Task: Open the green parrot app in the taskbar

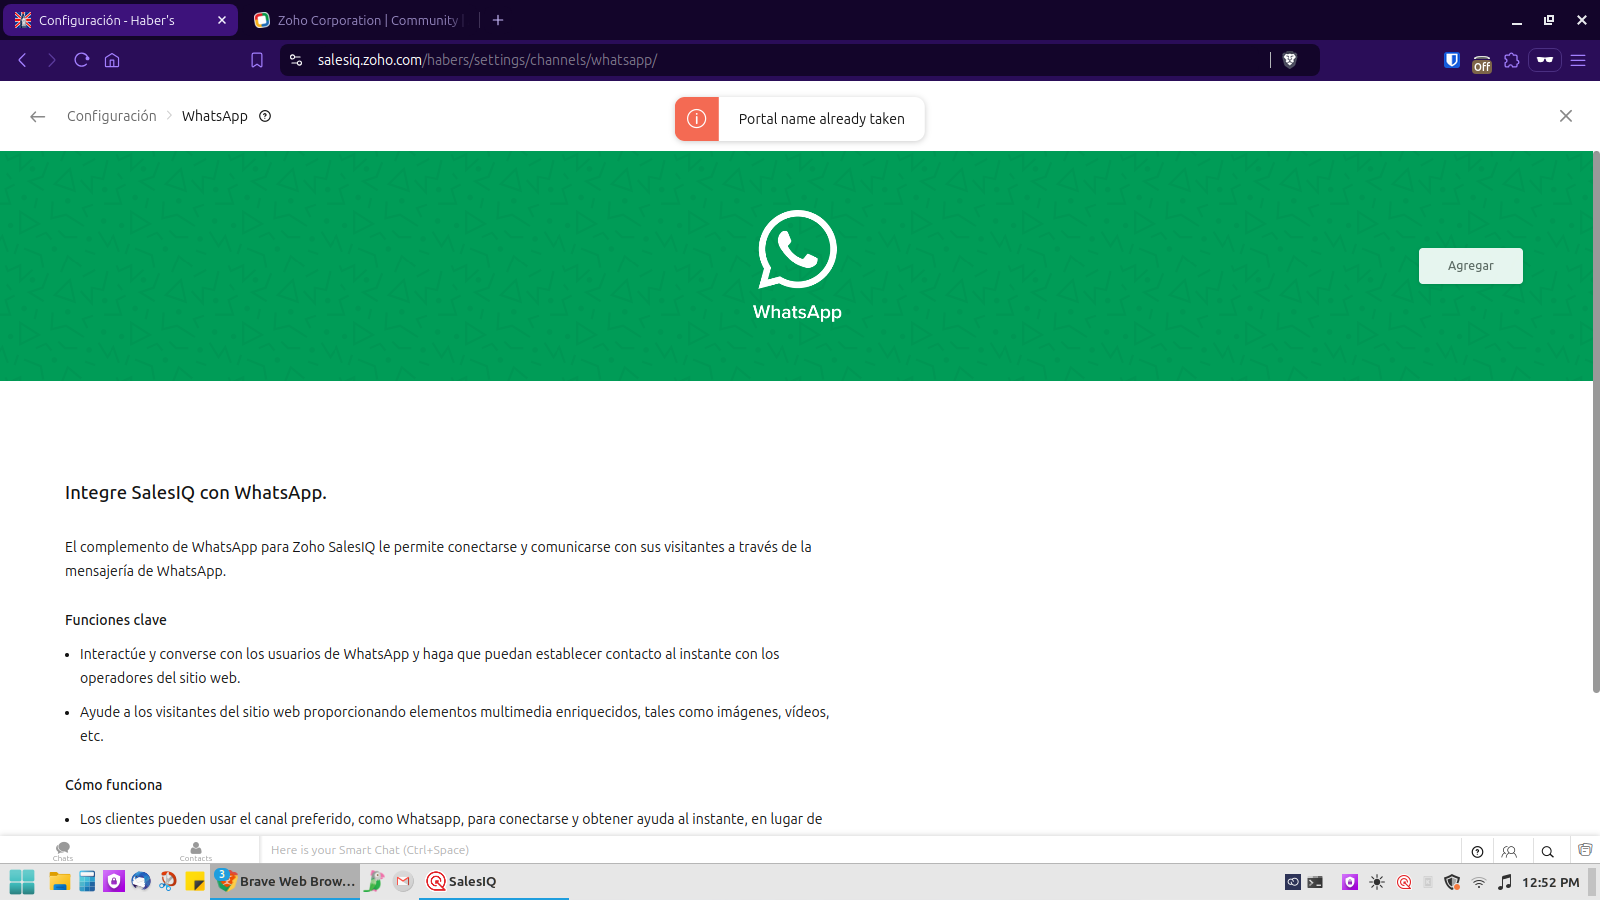Action: coord(375,881)
